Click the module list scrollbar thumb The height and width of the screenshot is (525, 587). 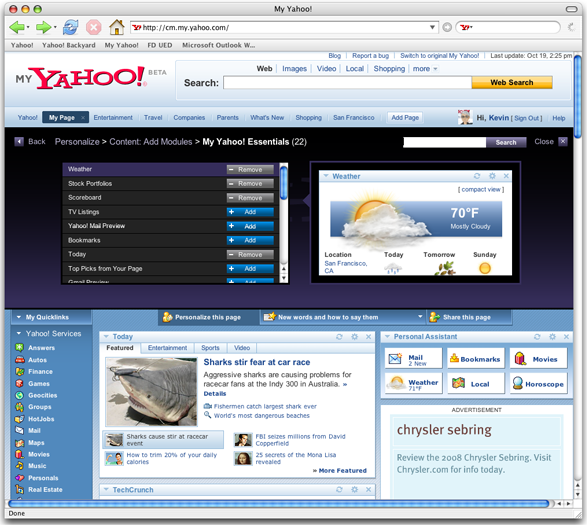284,182
